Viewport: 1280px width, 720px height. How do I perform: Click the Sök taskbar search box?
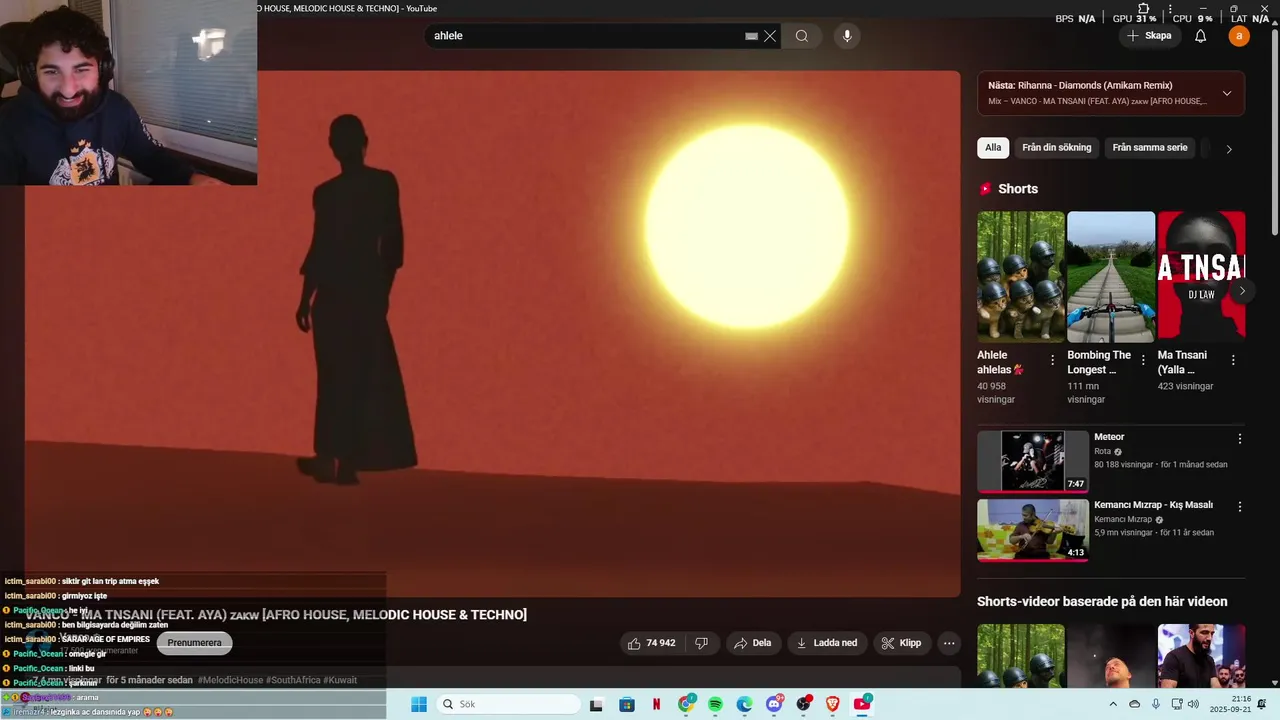pos(507,704)
